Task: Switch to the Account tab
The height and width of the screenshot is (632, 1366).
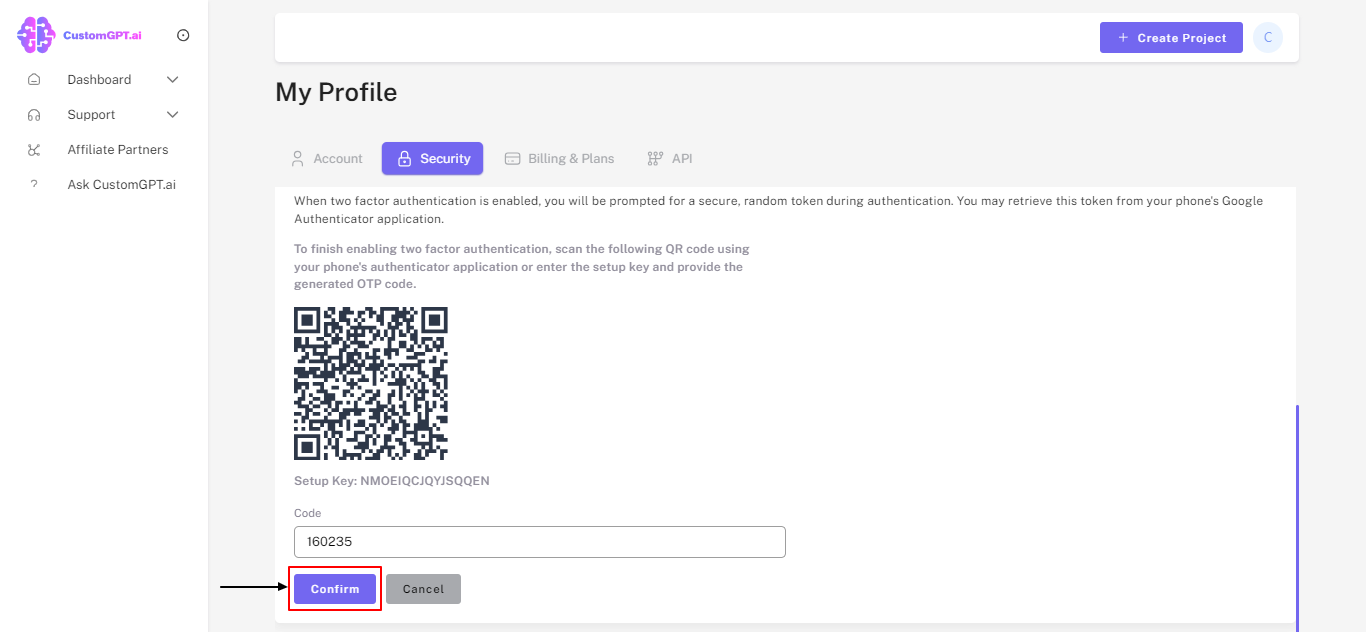Action: point(326,159)
